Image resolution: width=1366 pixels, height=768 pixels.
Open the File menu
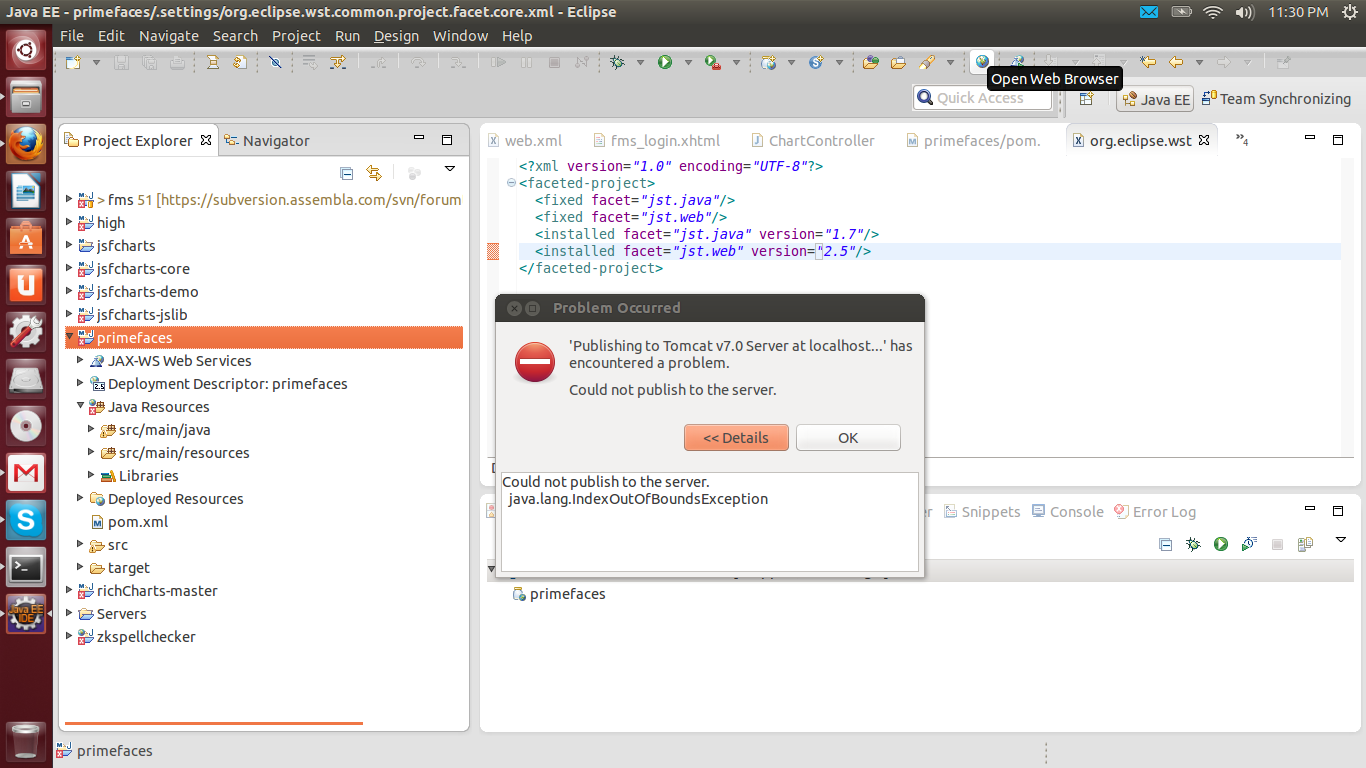(72, 36)
